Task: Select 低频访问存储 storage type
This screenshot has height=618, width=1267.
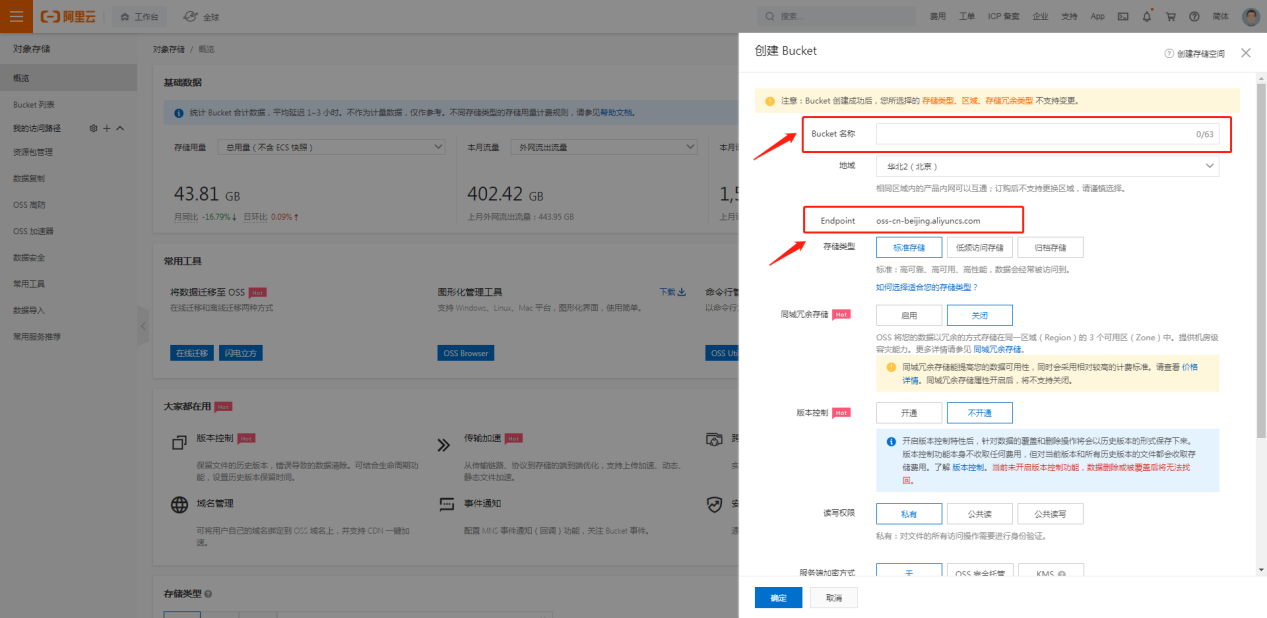Action: (979, 247)
